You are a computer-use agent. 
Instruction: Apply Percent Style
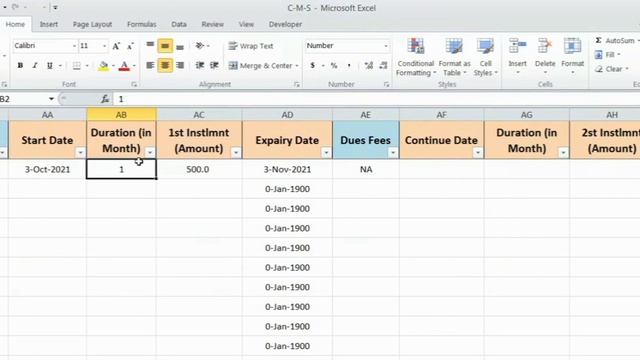click(334, 65)
